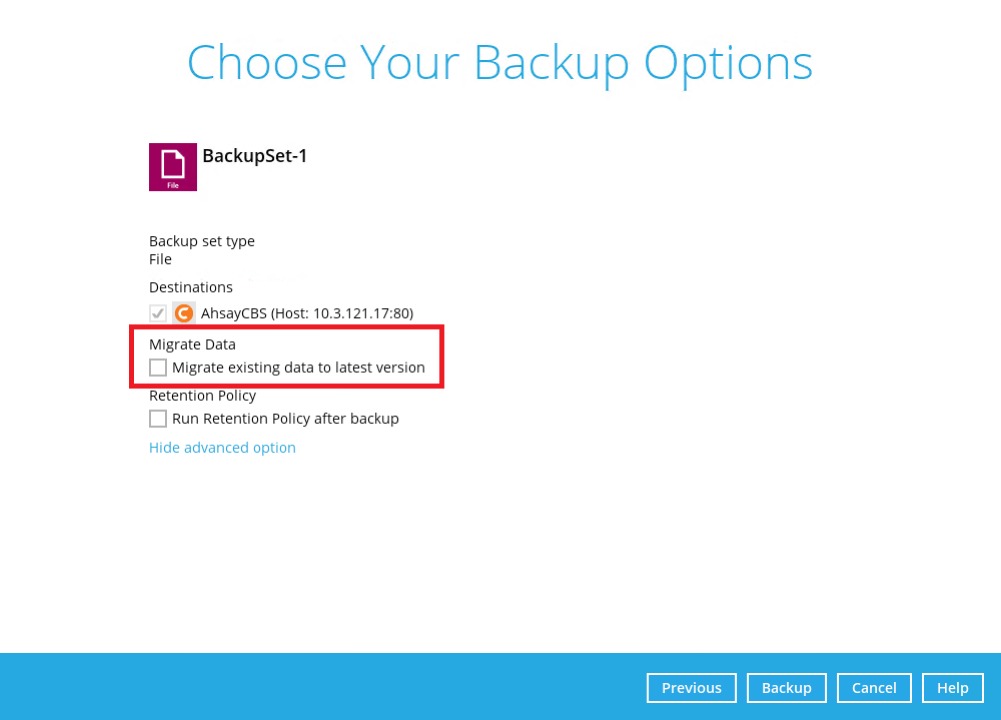Click the Choose Your Backup Options heading
The image size is (1001, 720).
(x=500, y=62)
